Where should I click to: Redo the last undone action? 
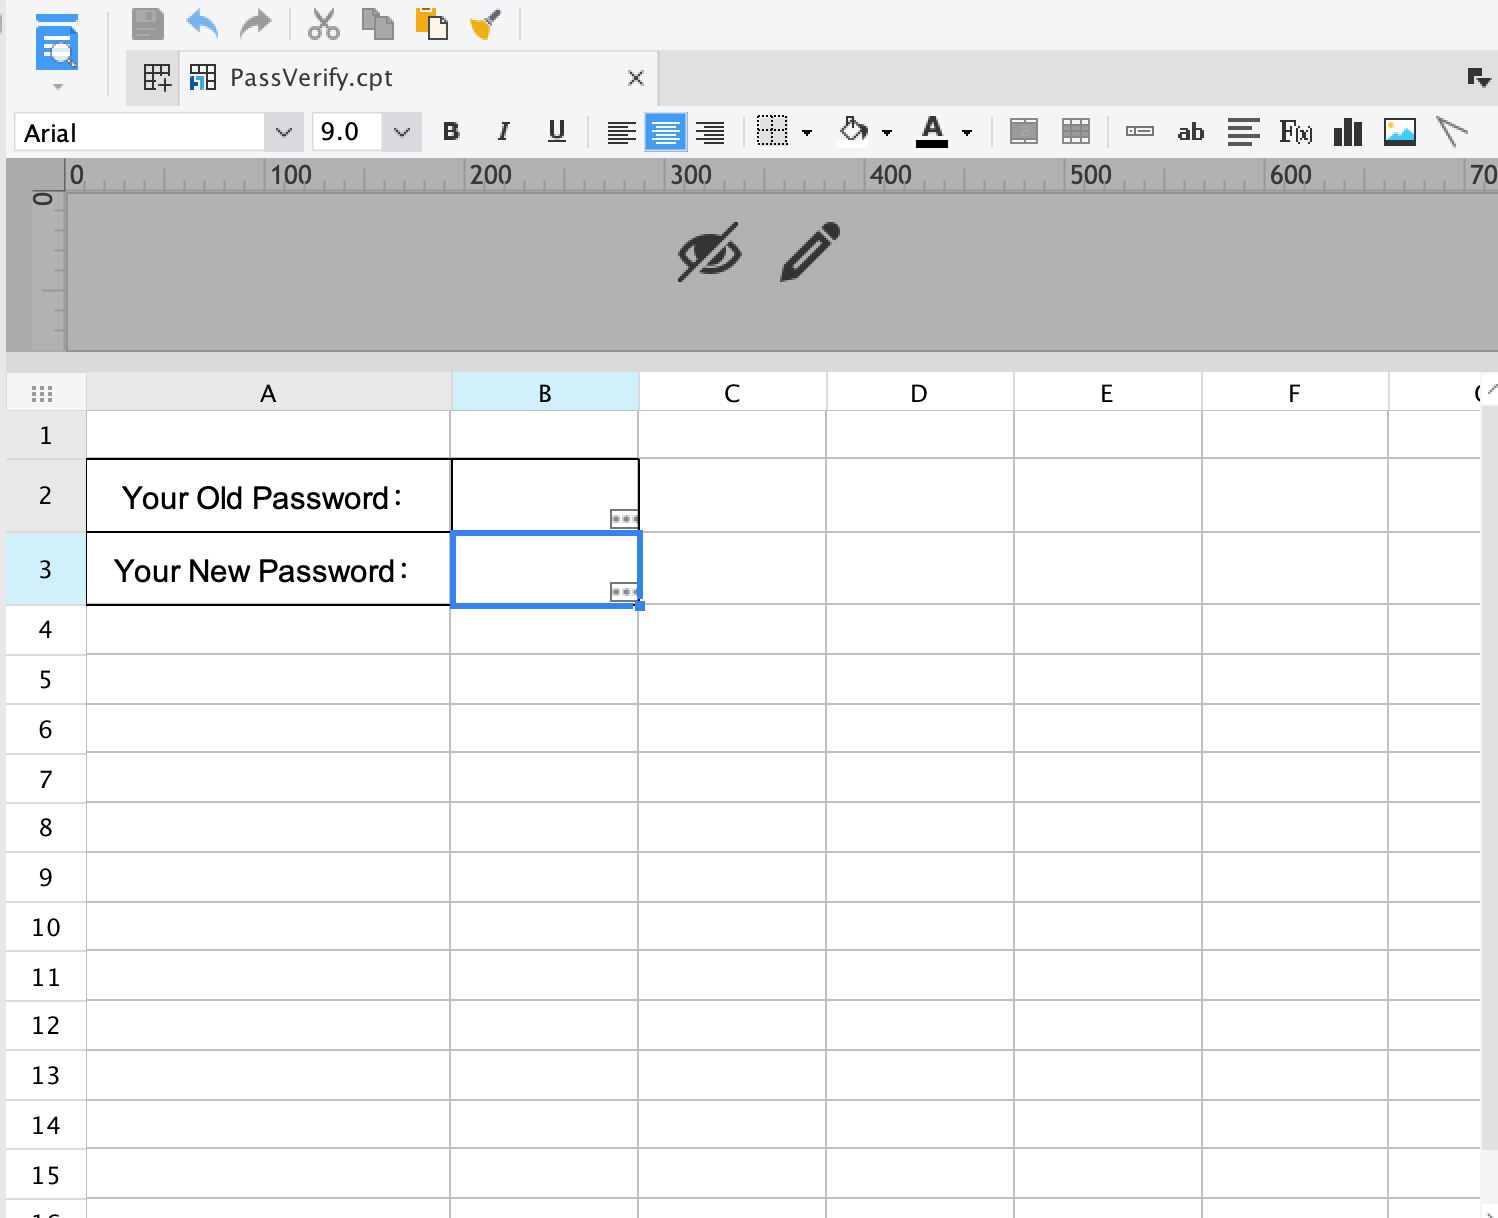256,23
